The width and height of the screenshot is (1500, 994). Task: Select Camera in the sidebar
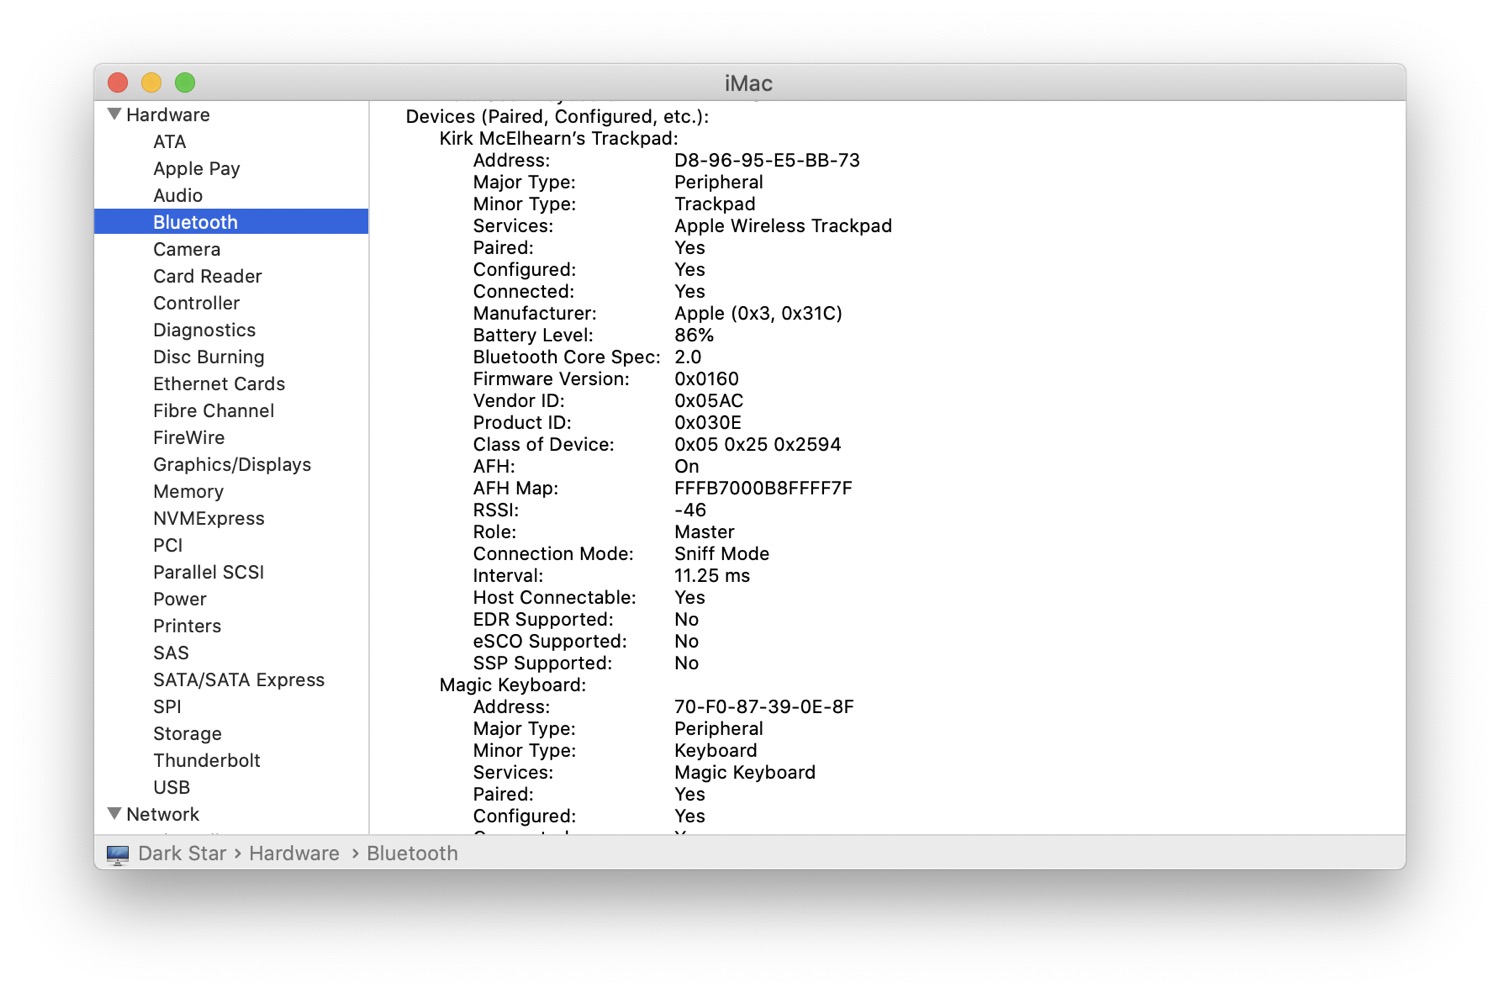187,250
